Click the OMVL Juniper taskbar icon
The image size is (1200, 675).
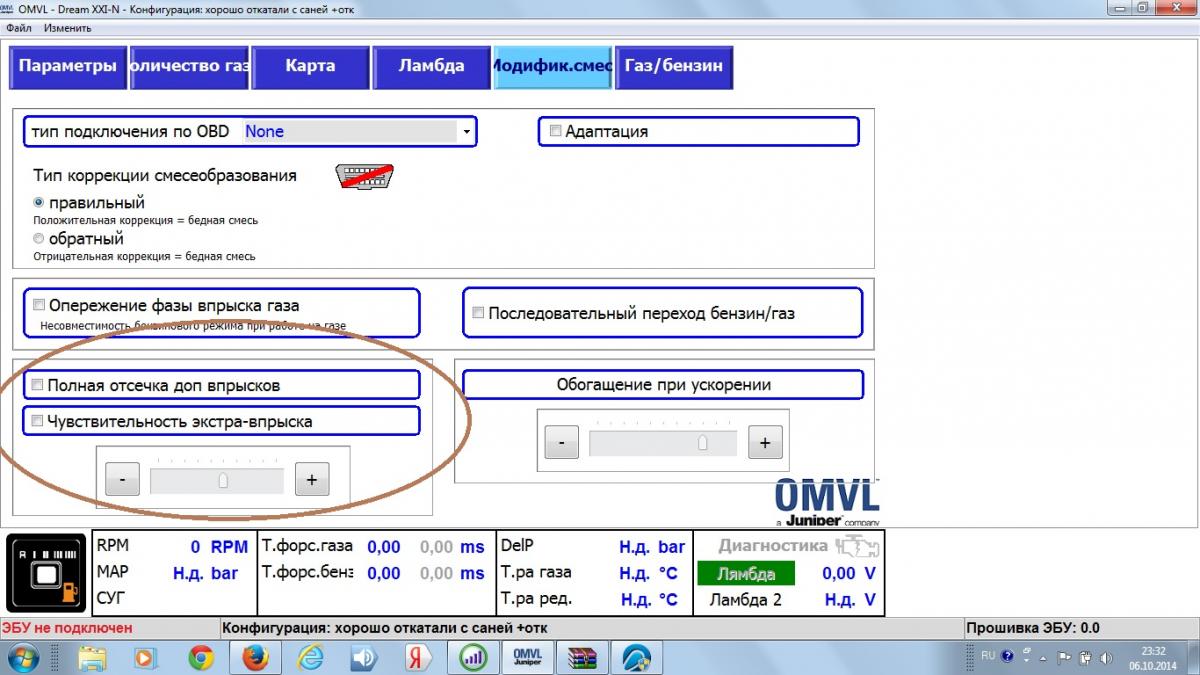[x=526, y=657]
